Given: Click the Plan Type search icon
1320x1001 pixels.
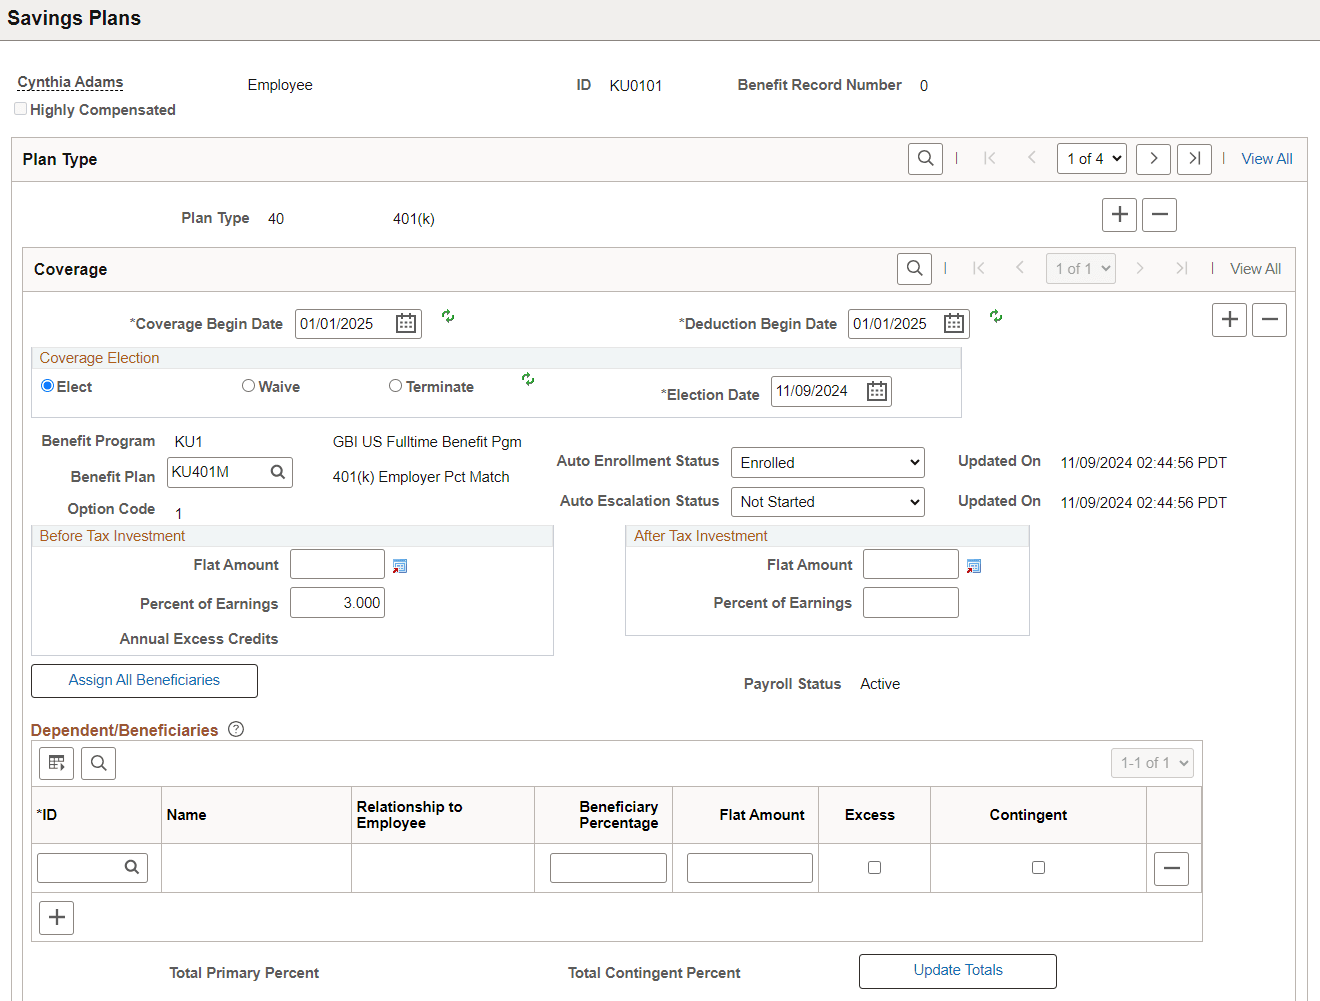Looking at the screenshot, I should pos(926,158).
